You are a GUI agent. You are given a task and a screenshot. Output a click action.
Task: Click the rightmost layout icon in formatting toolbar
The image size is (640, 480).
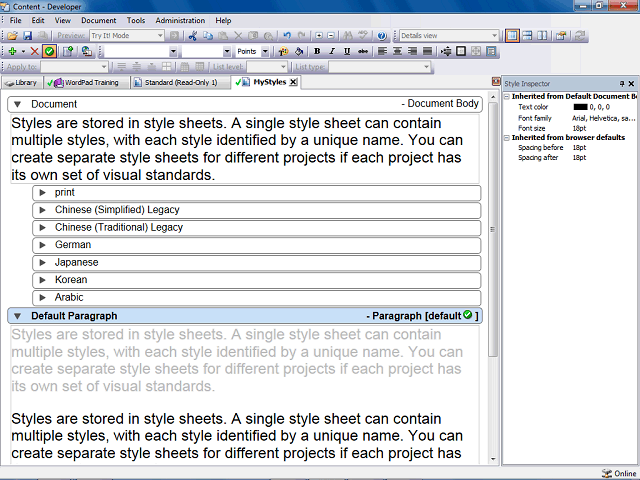coord(491,51)
